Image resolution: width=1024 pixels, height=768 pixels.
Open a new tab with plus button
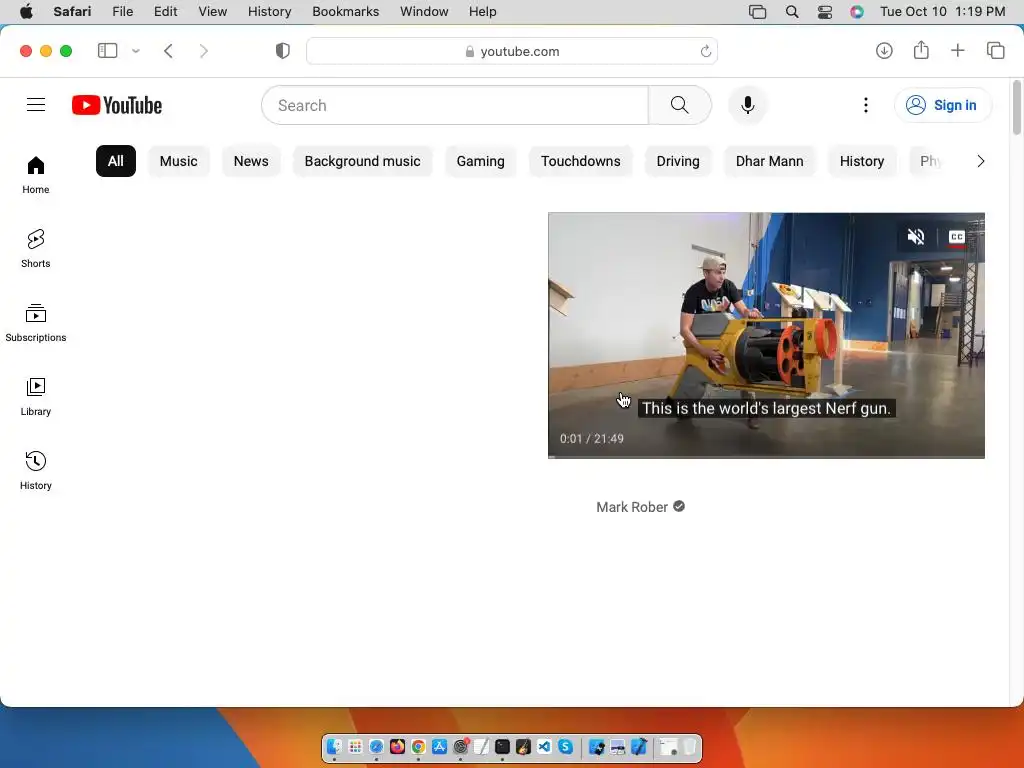tap(957, 50)
